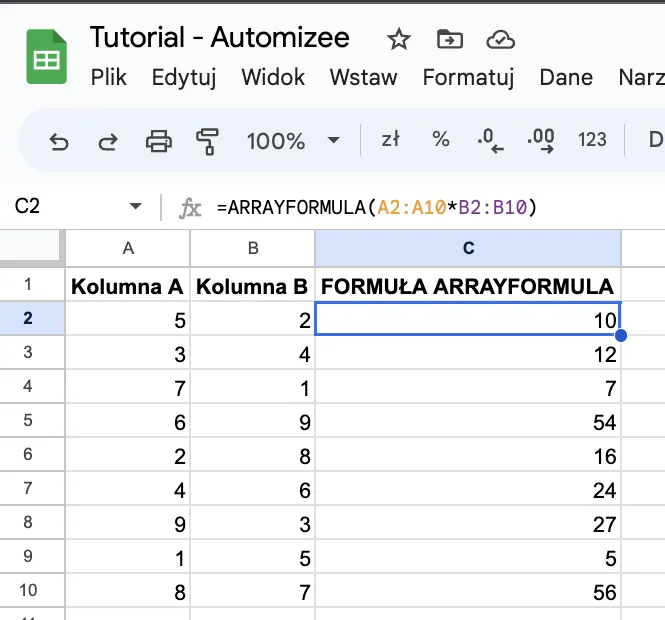Image resolution: width=665 pixels, height=620 pixels.
Task: Apply percent format
Action: point(441,140)
